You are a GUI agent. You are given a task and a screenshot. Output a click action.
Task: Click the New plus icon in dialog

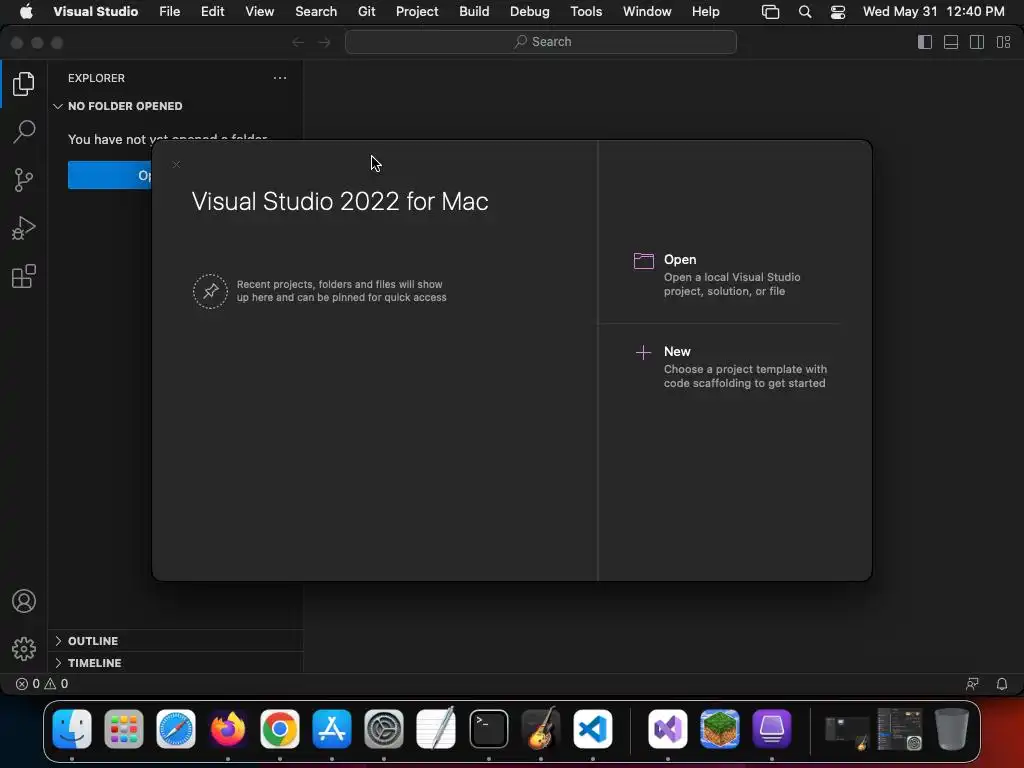coord(643,353)
